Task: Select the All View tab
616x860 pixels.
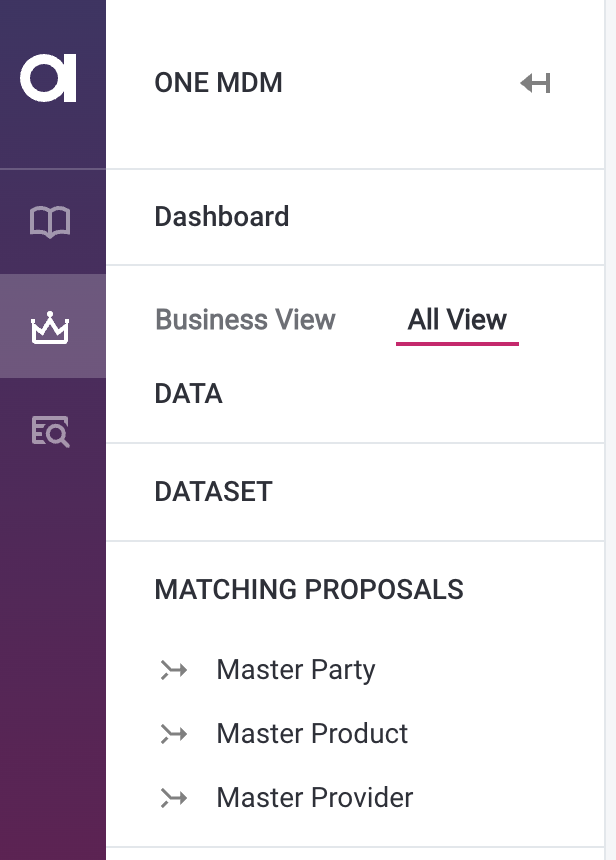Action: [457, 319]
